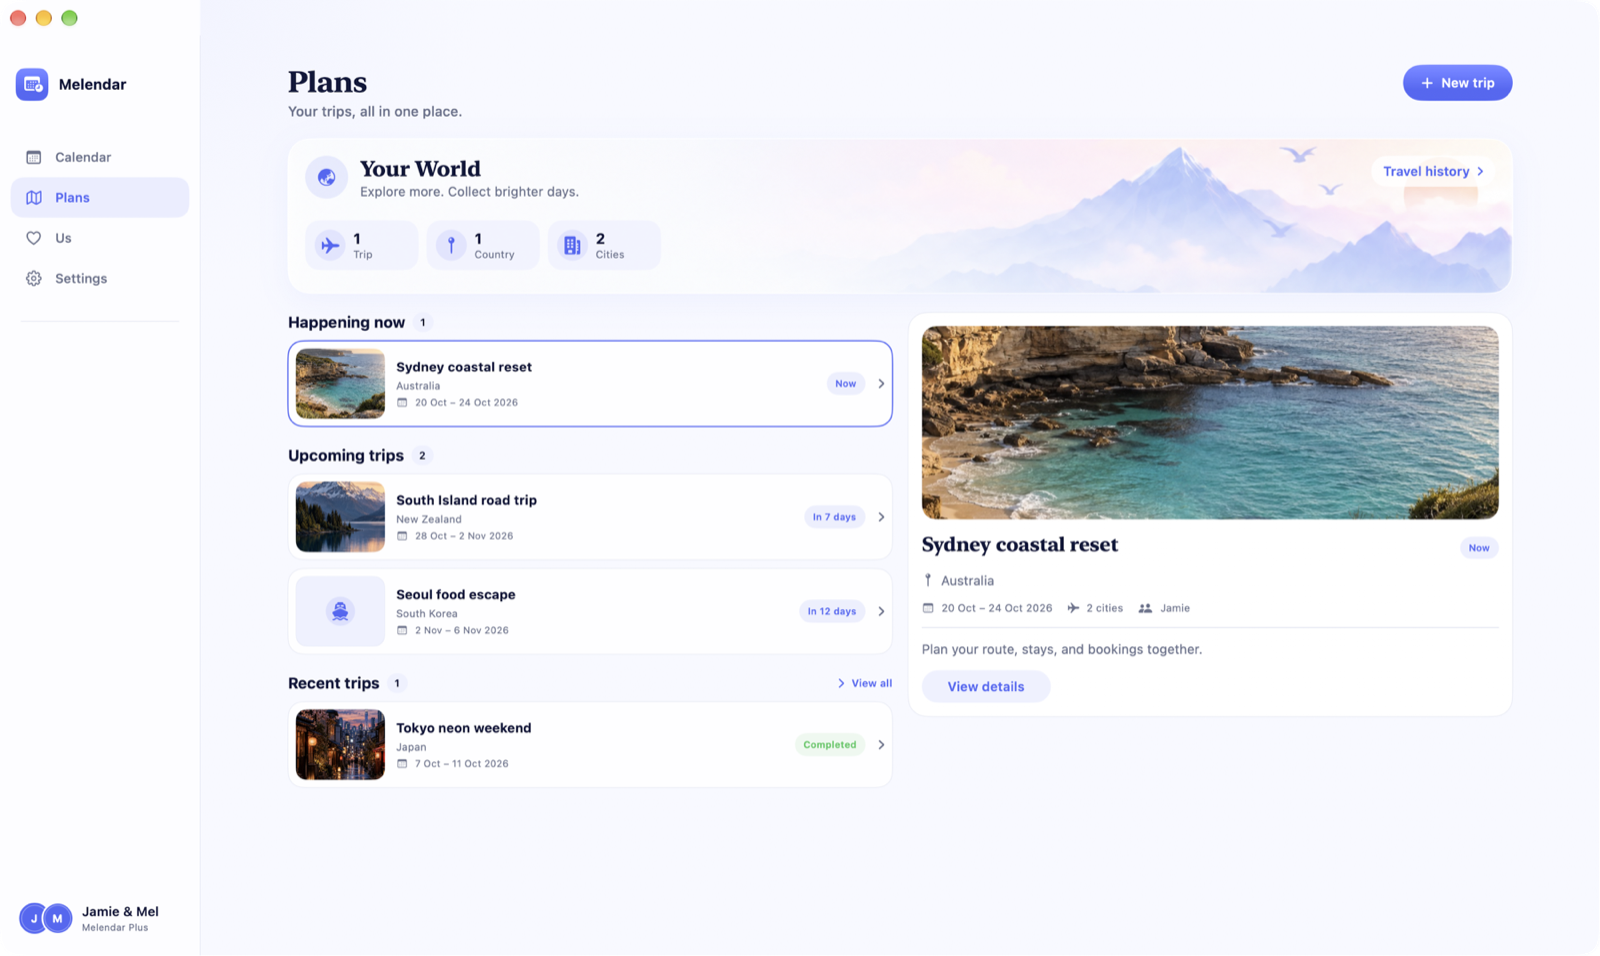Click the Plans map icon in the sidebar
Screen dimensions: 1600x956
pos(34,198)
